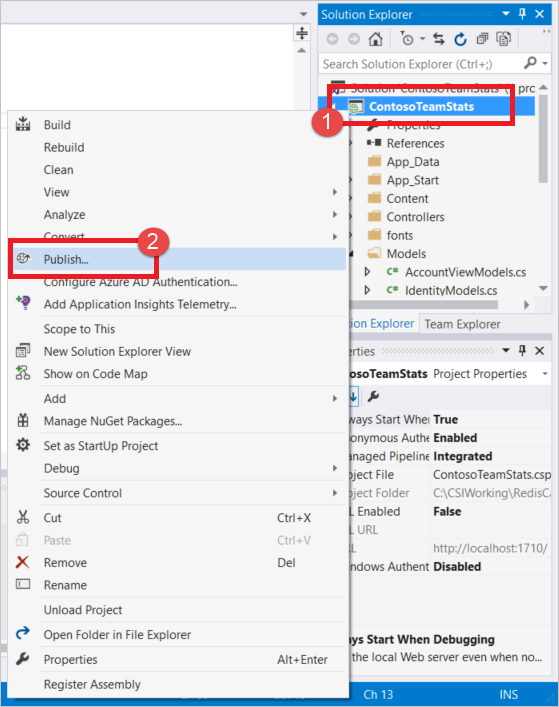559x707 pixels.
Task: Click the C# icon beside IdentityModels.cs
Action: 392,290
